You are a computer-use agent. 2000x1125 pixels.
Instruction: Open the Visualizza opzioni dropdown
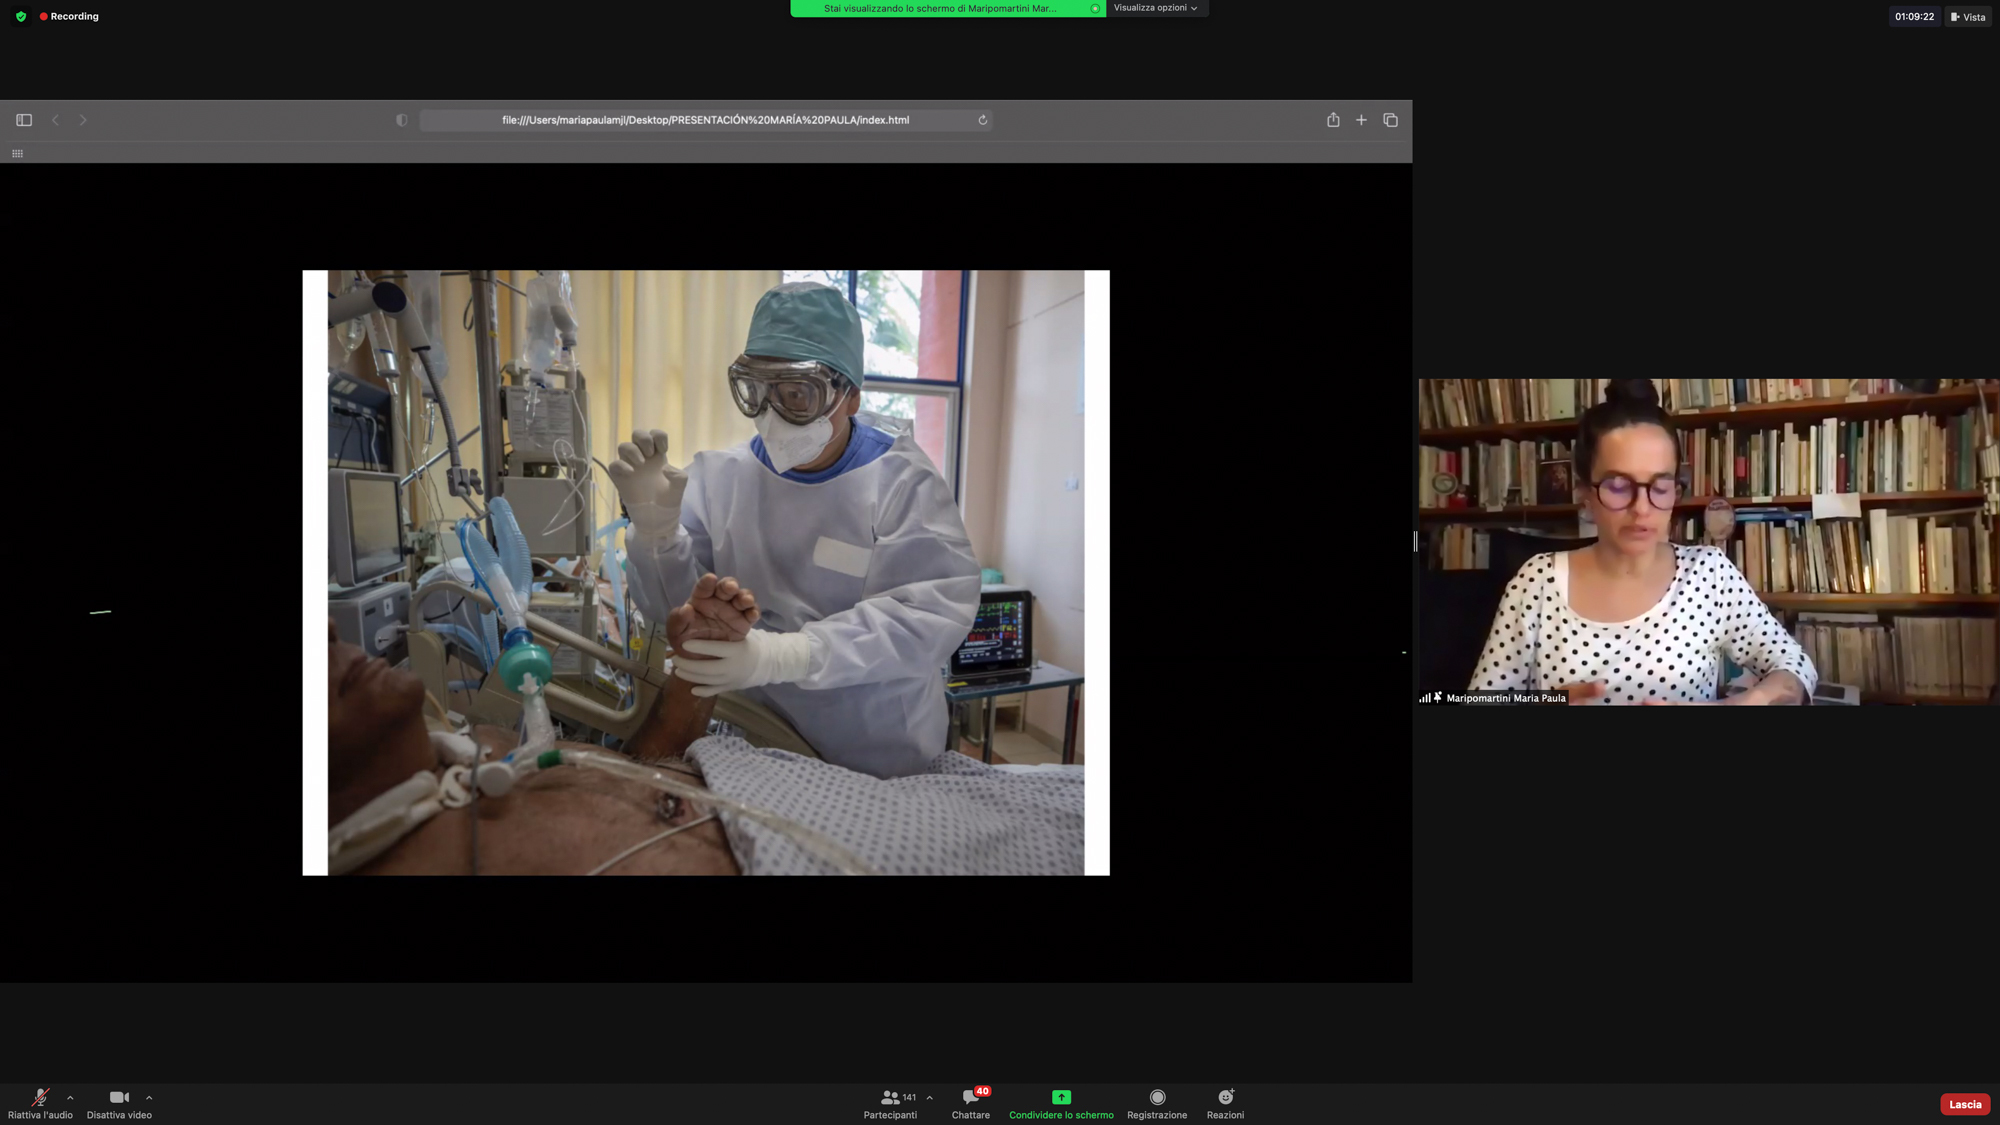point(1156,8)
